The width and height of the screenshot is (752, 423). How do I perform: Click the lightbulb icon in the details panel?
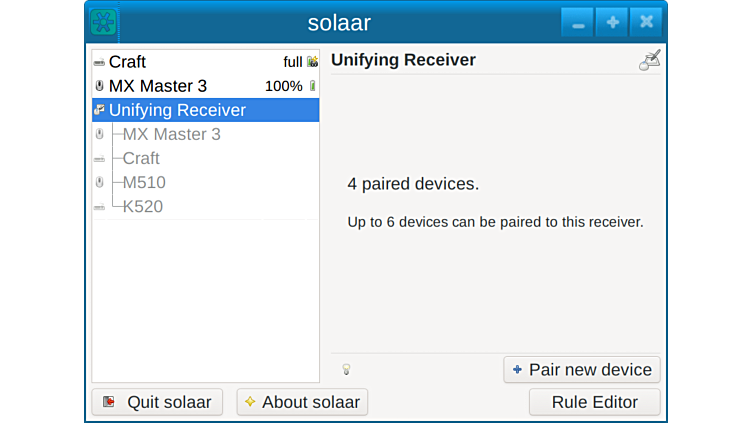coord(346,369)
